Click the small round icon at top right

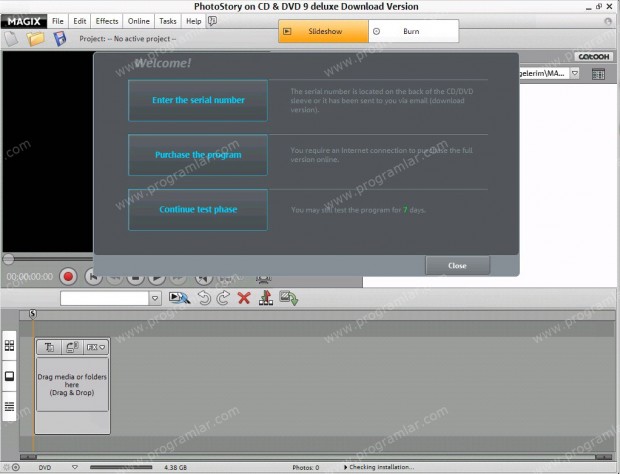point(608,21)
